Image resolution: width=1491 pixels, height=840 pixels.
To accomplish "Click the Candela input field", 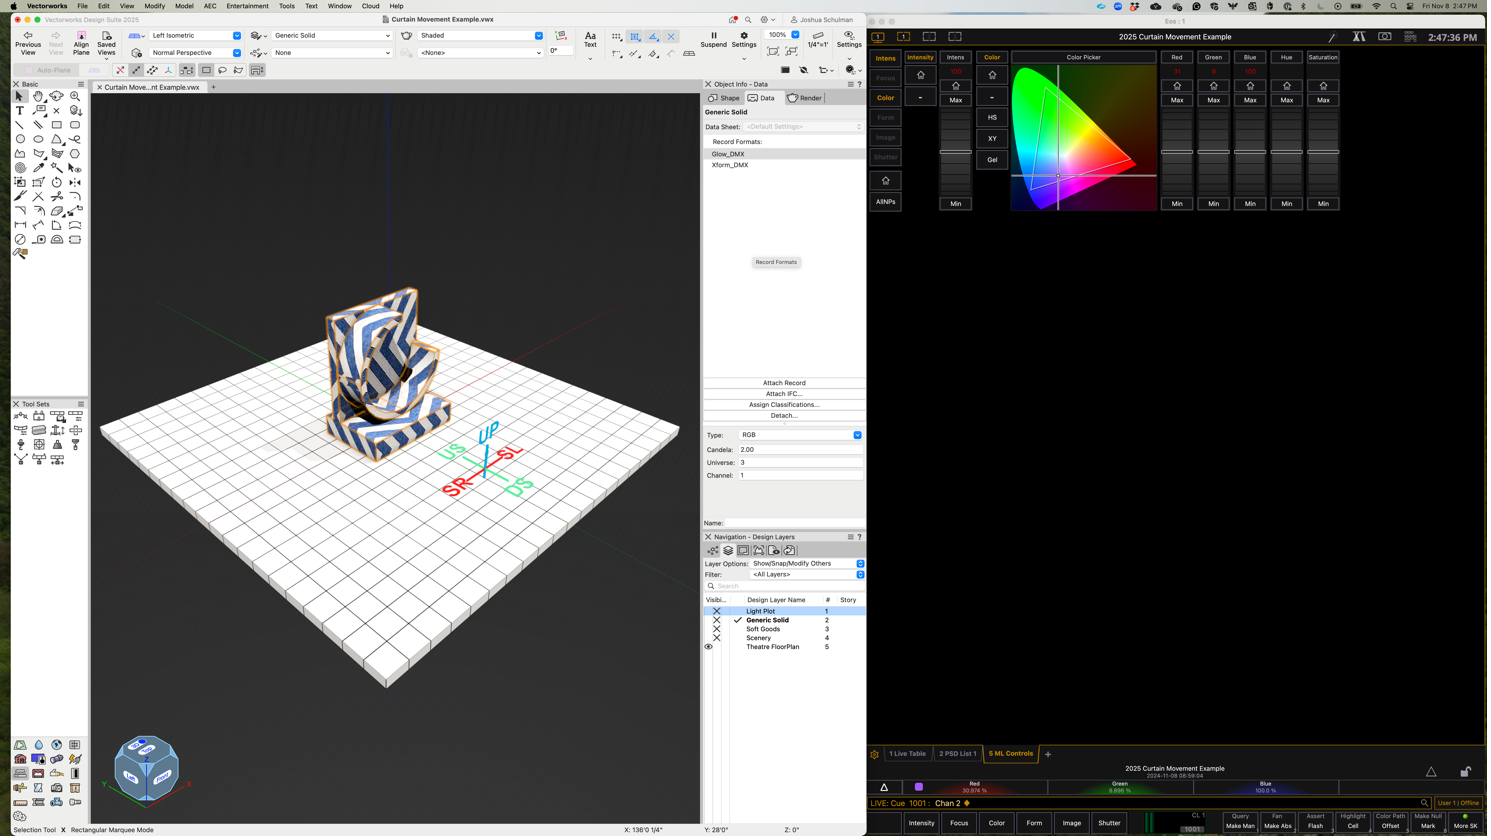I will [x=800, y=450].
